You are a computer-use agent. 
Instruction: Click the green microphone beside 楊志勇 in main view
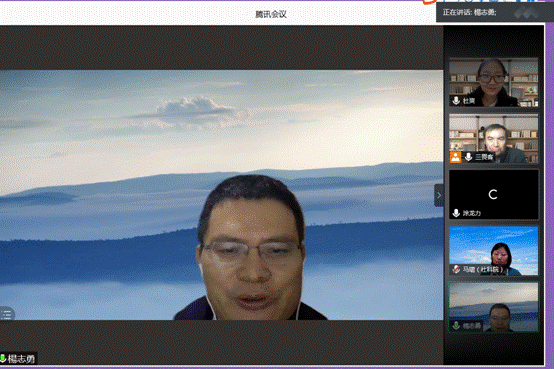(3, 359)
